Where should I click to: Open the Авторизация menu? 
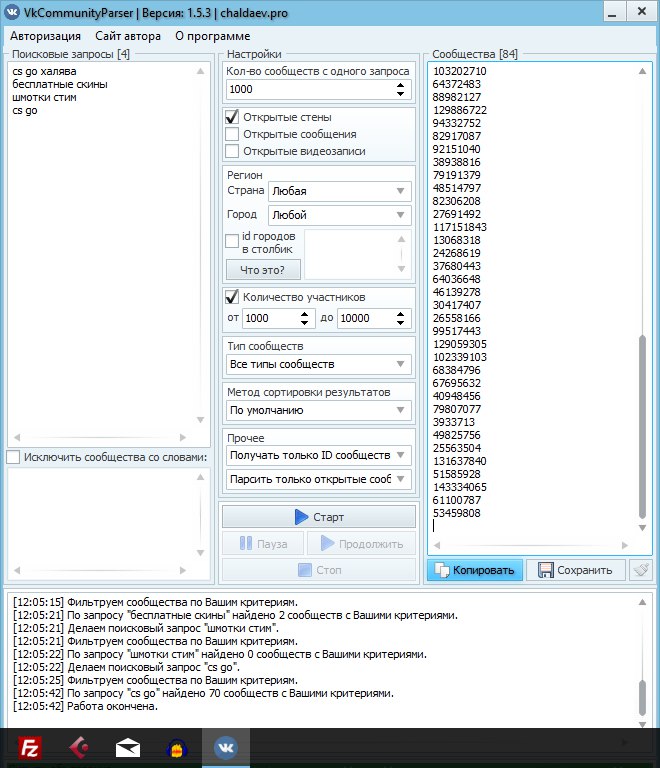point(45,35)
